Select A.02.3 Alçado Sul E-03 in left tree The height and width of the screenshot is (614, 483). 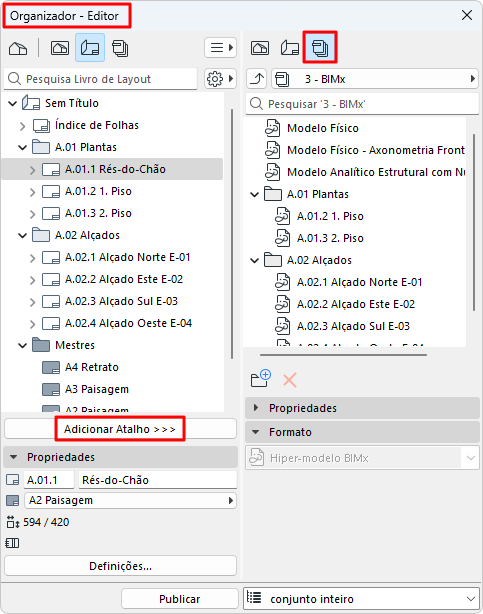point(121,301)
